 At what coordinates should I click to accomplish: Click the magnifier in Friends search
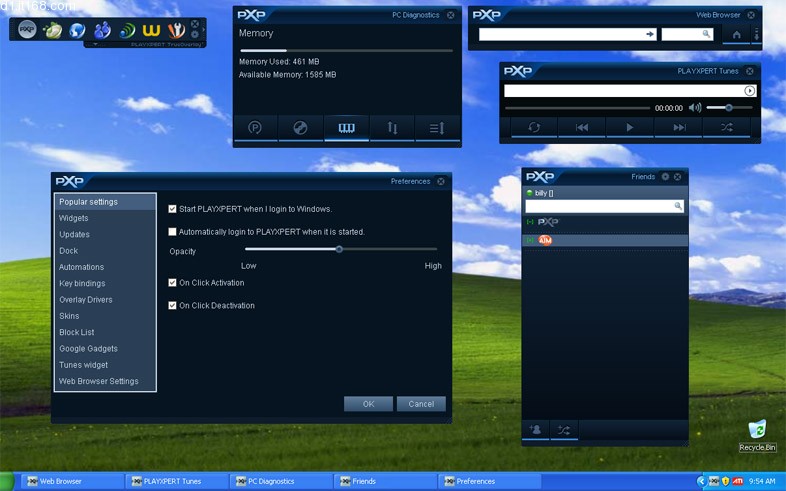coord(678,206)
